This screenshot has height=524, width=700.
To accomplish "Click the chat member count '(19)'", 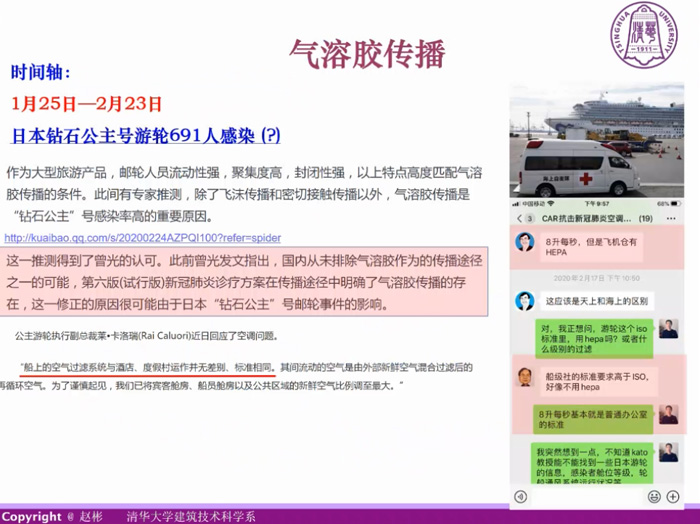I will click(x=646, y=218).
